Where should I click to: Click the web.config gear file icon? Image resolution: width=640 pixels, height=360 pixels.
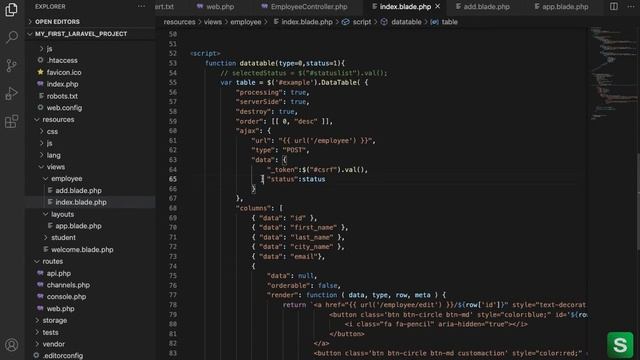[x=40, y=108]
